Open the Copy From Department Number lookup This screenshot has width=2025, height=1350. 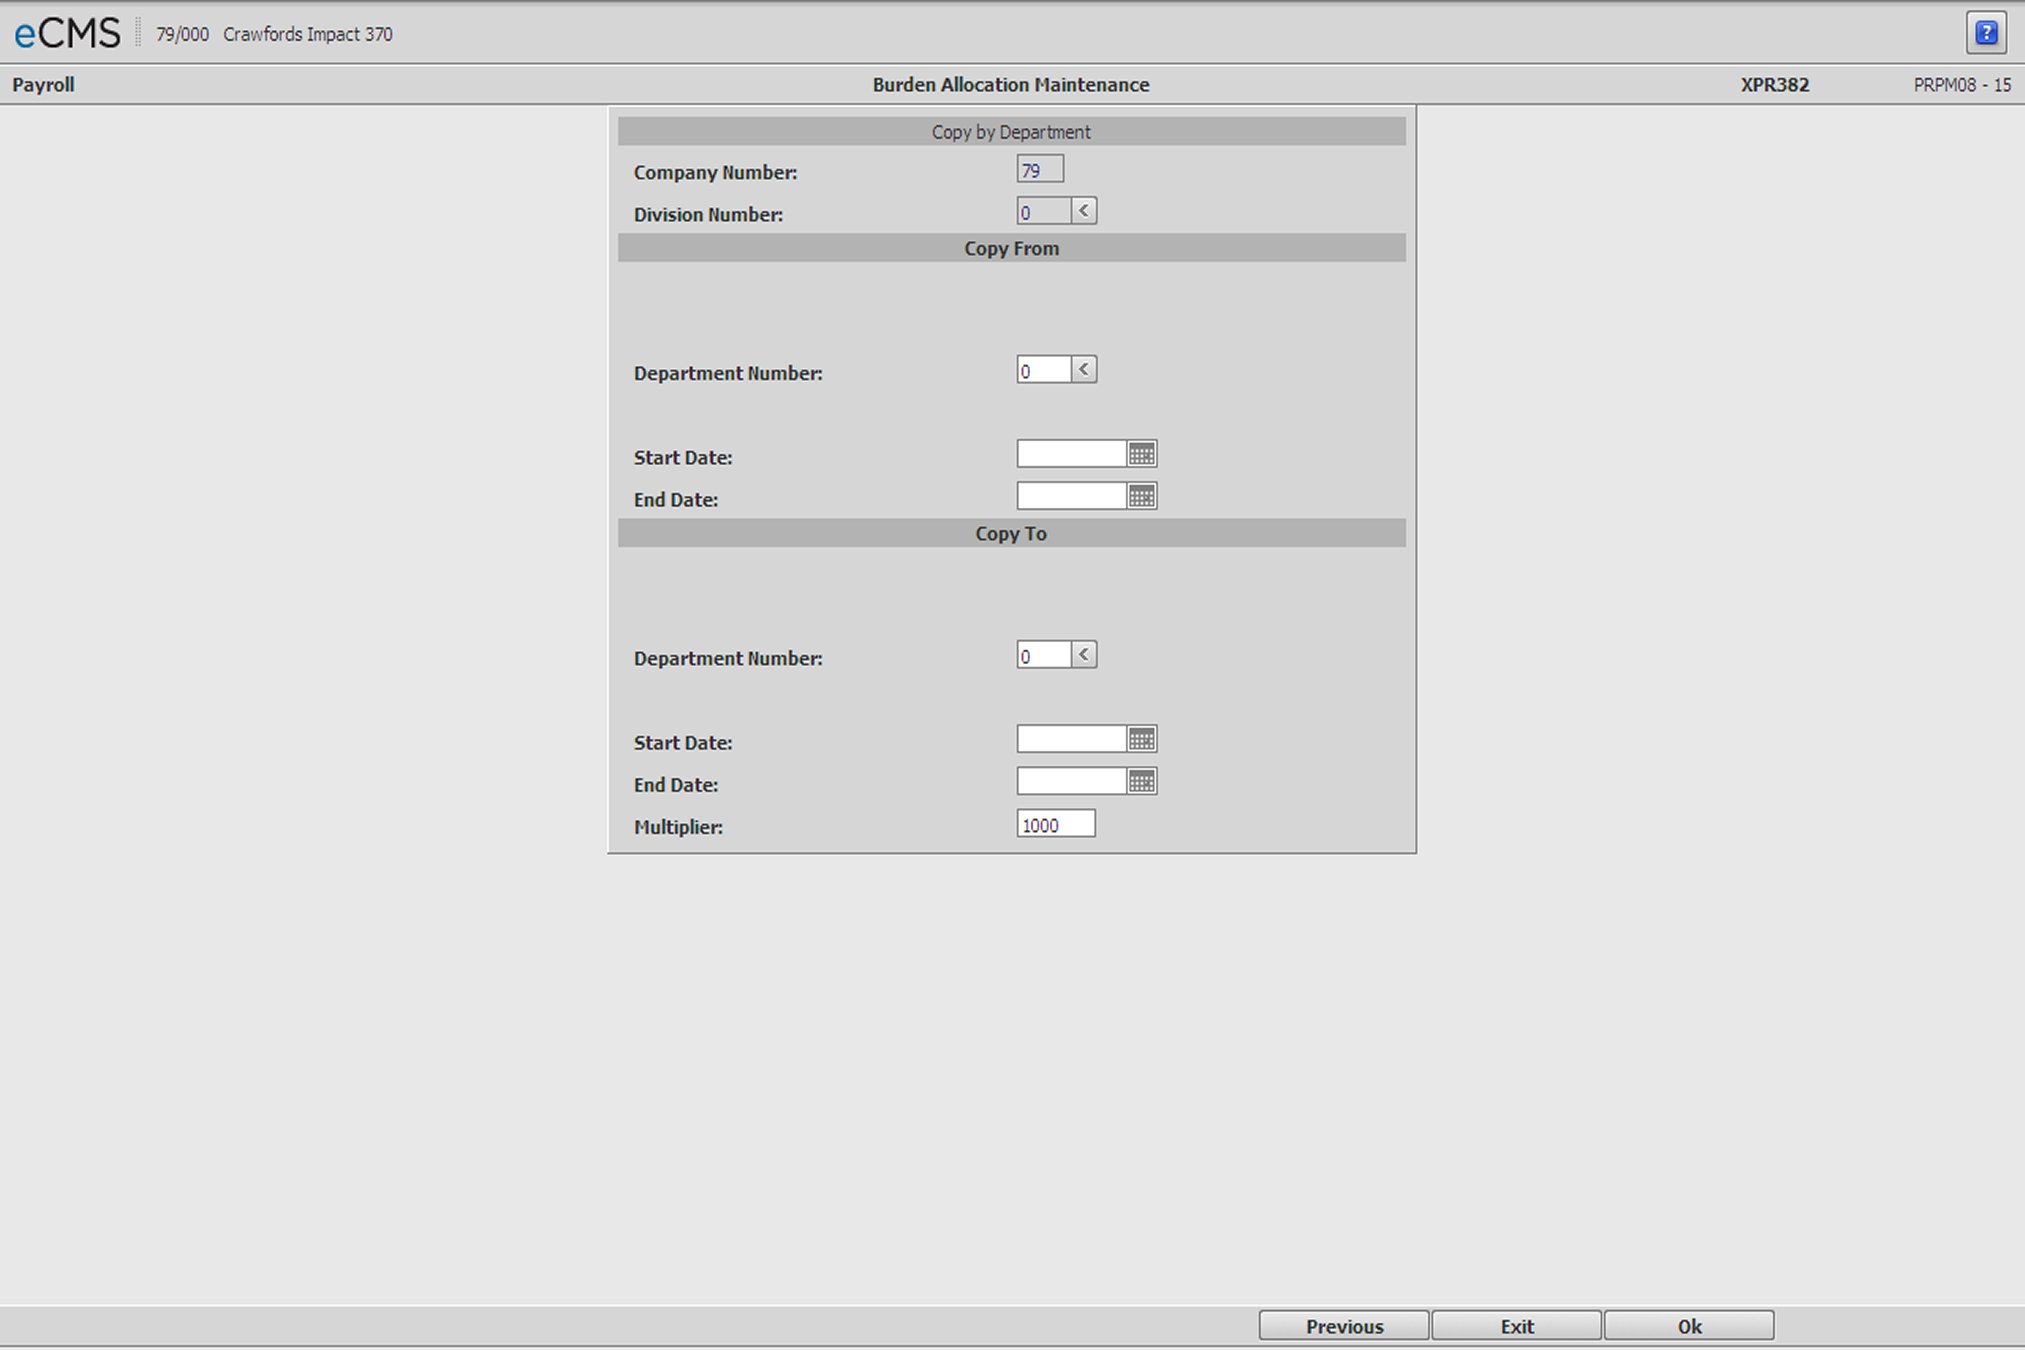point(1084,369)
